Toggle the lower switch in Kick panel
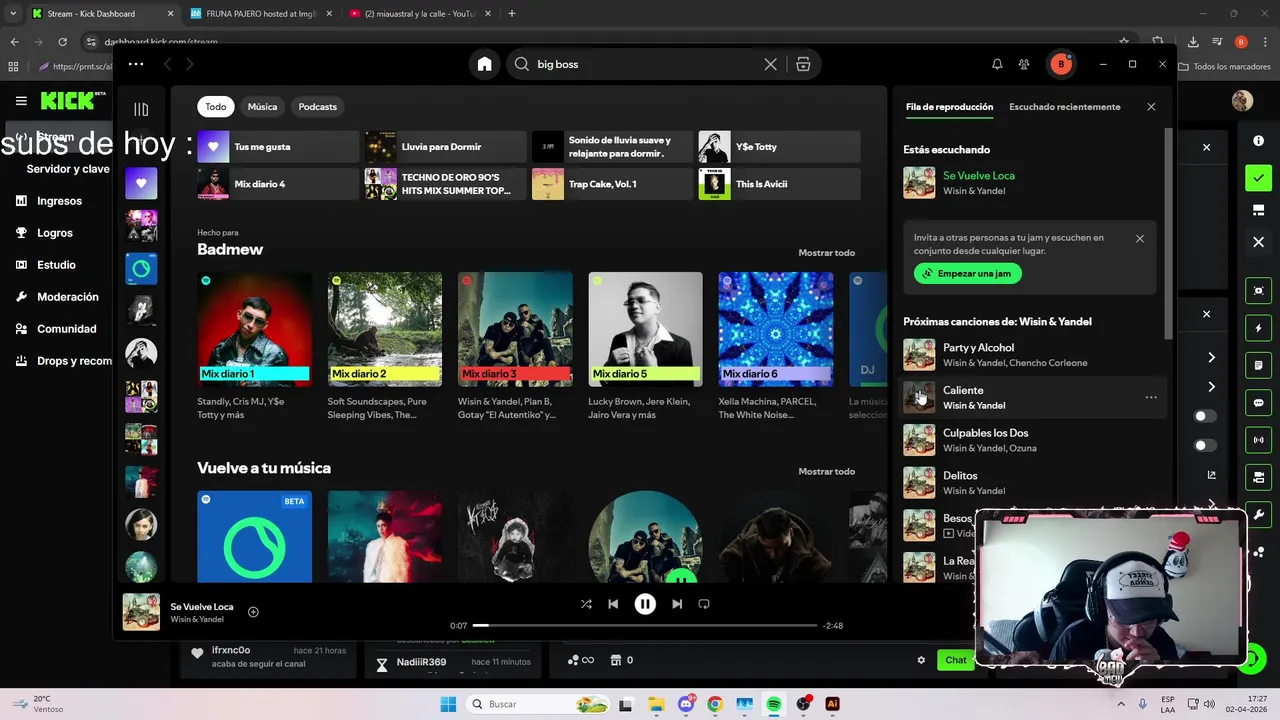 tap(1205, 446)
